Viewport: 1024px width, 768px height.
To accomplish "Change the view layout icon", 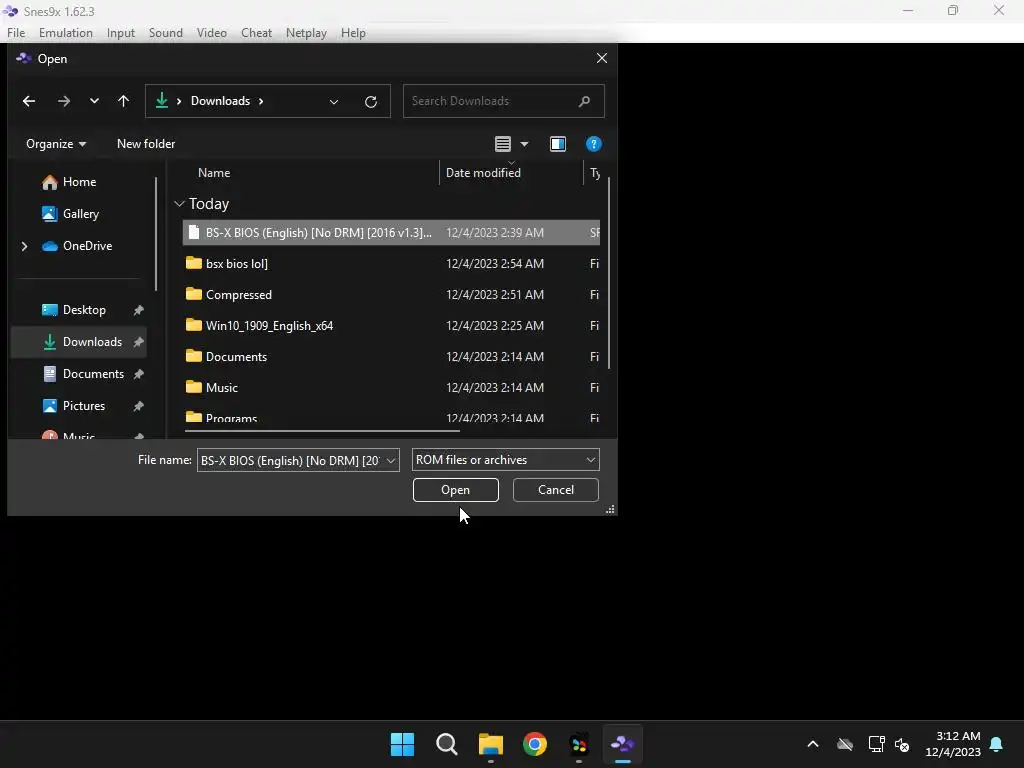I will pos(503,144).
